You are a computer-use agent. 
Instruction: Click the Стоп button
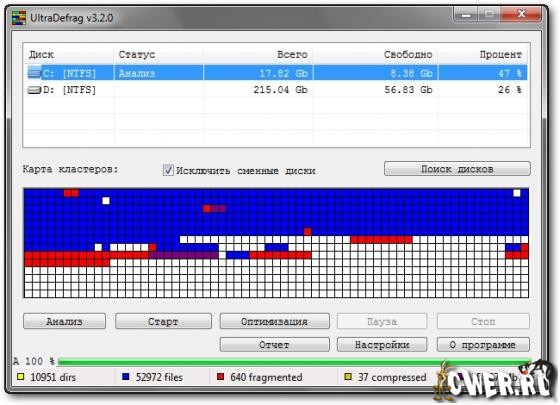(483, 321)
